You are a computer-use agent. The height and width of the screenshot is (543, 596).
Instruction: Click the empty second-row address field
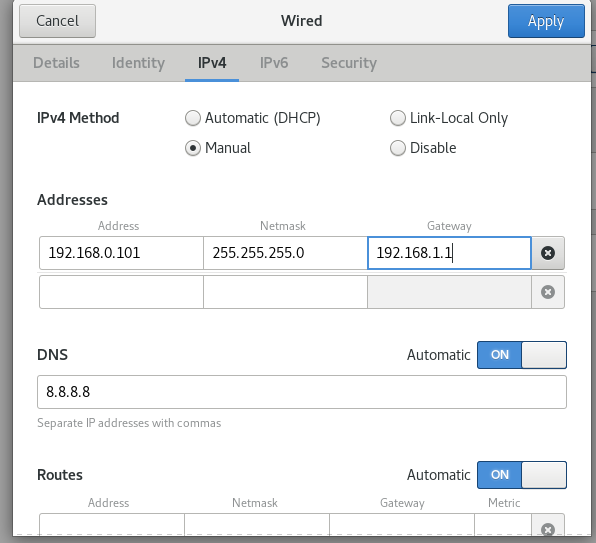[121, 292]
